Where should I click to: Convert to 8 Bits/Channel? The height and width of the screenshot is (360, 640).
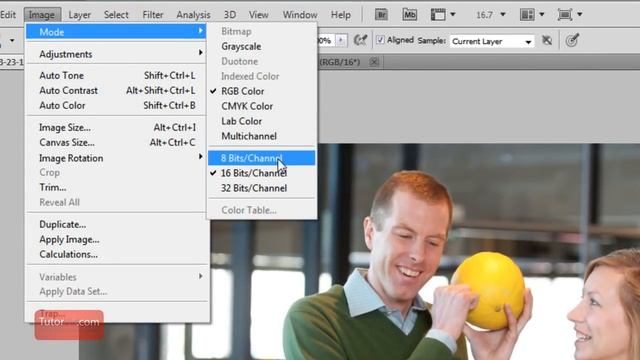pyautogui.click(x=262, y=158)
